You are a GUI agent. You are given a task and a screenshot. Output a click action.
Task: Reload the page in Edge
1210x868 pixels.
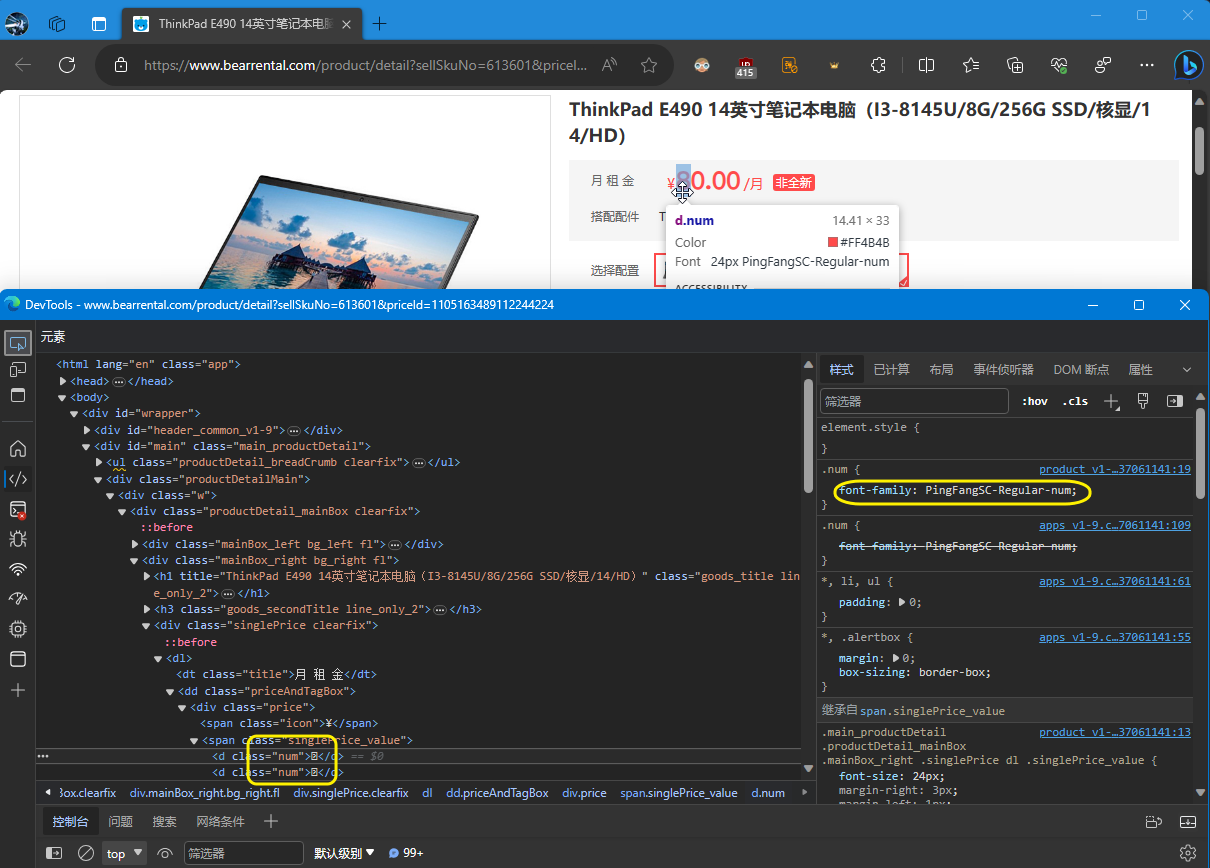point(67,65)
